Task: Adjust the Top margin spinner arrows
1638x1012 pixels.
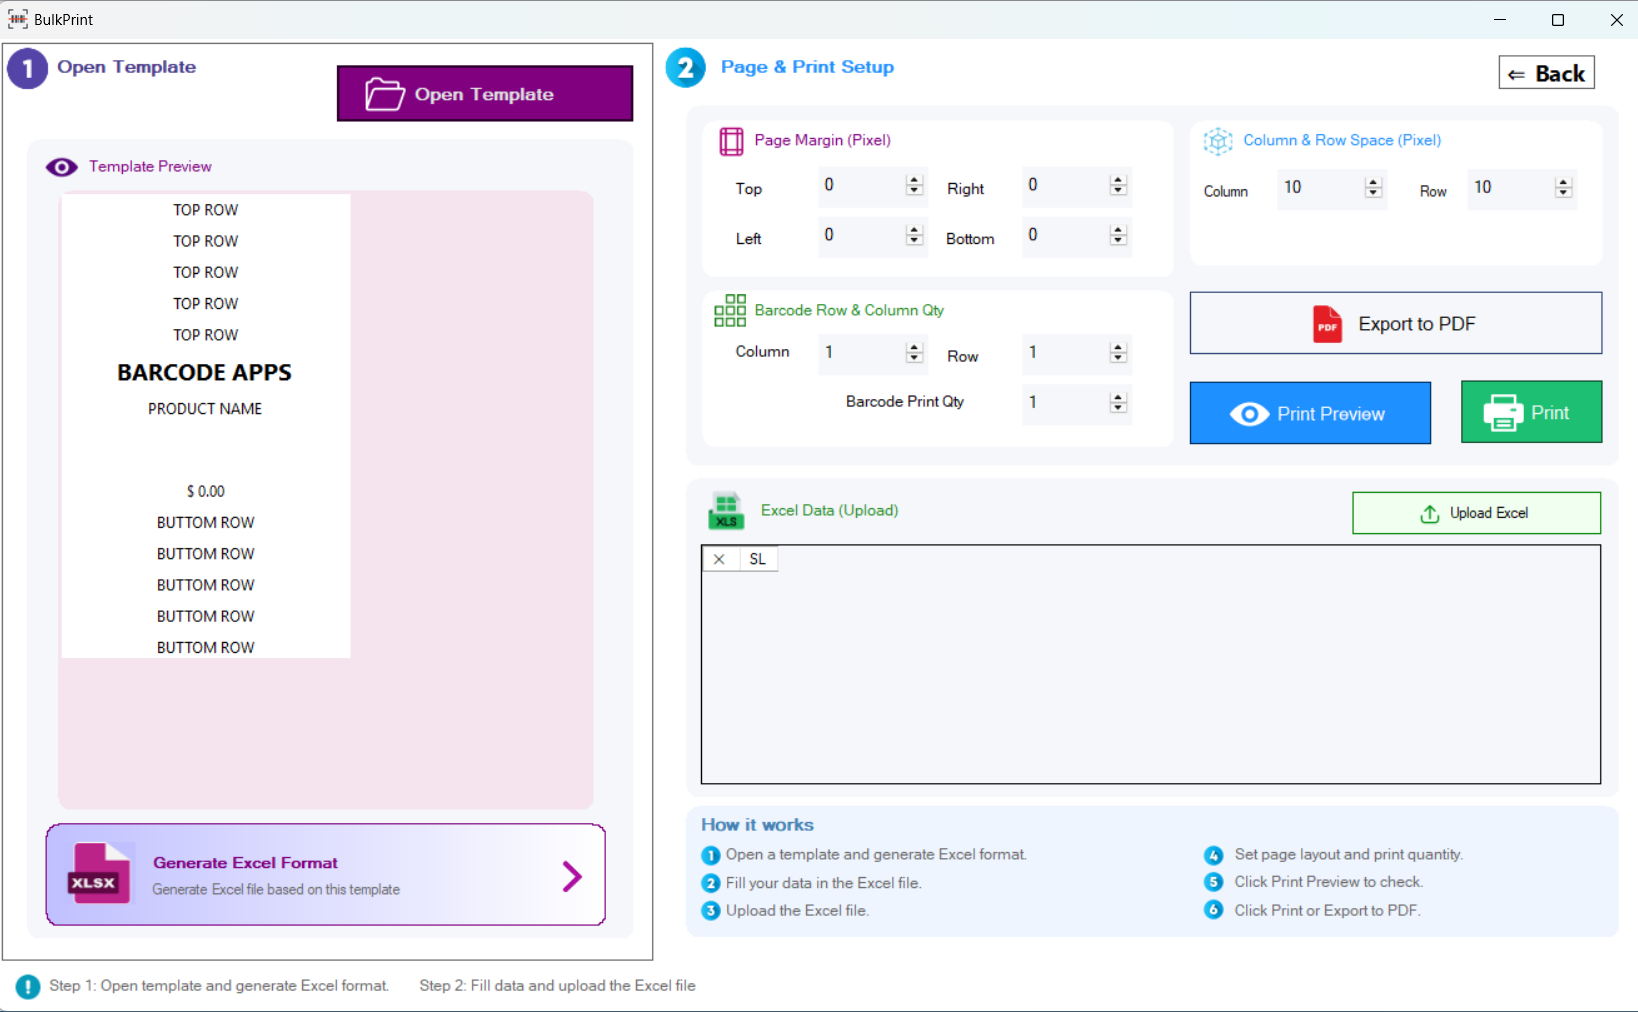Action: pyautogui.click(x=914, y=185)
